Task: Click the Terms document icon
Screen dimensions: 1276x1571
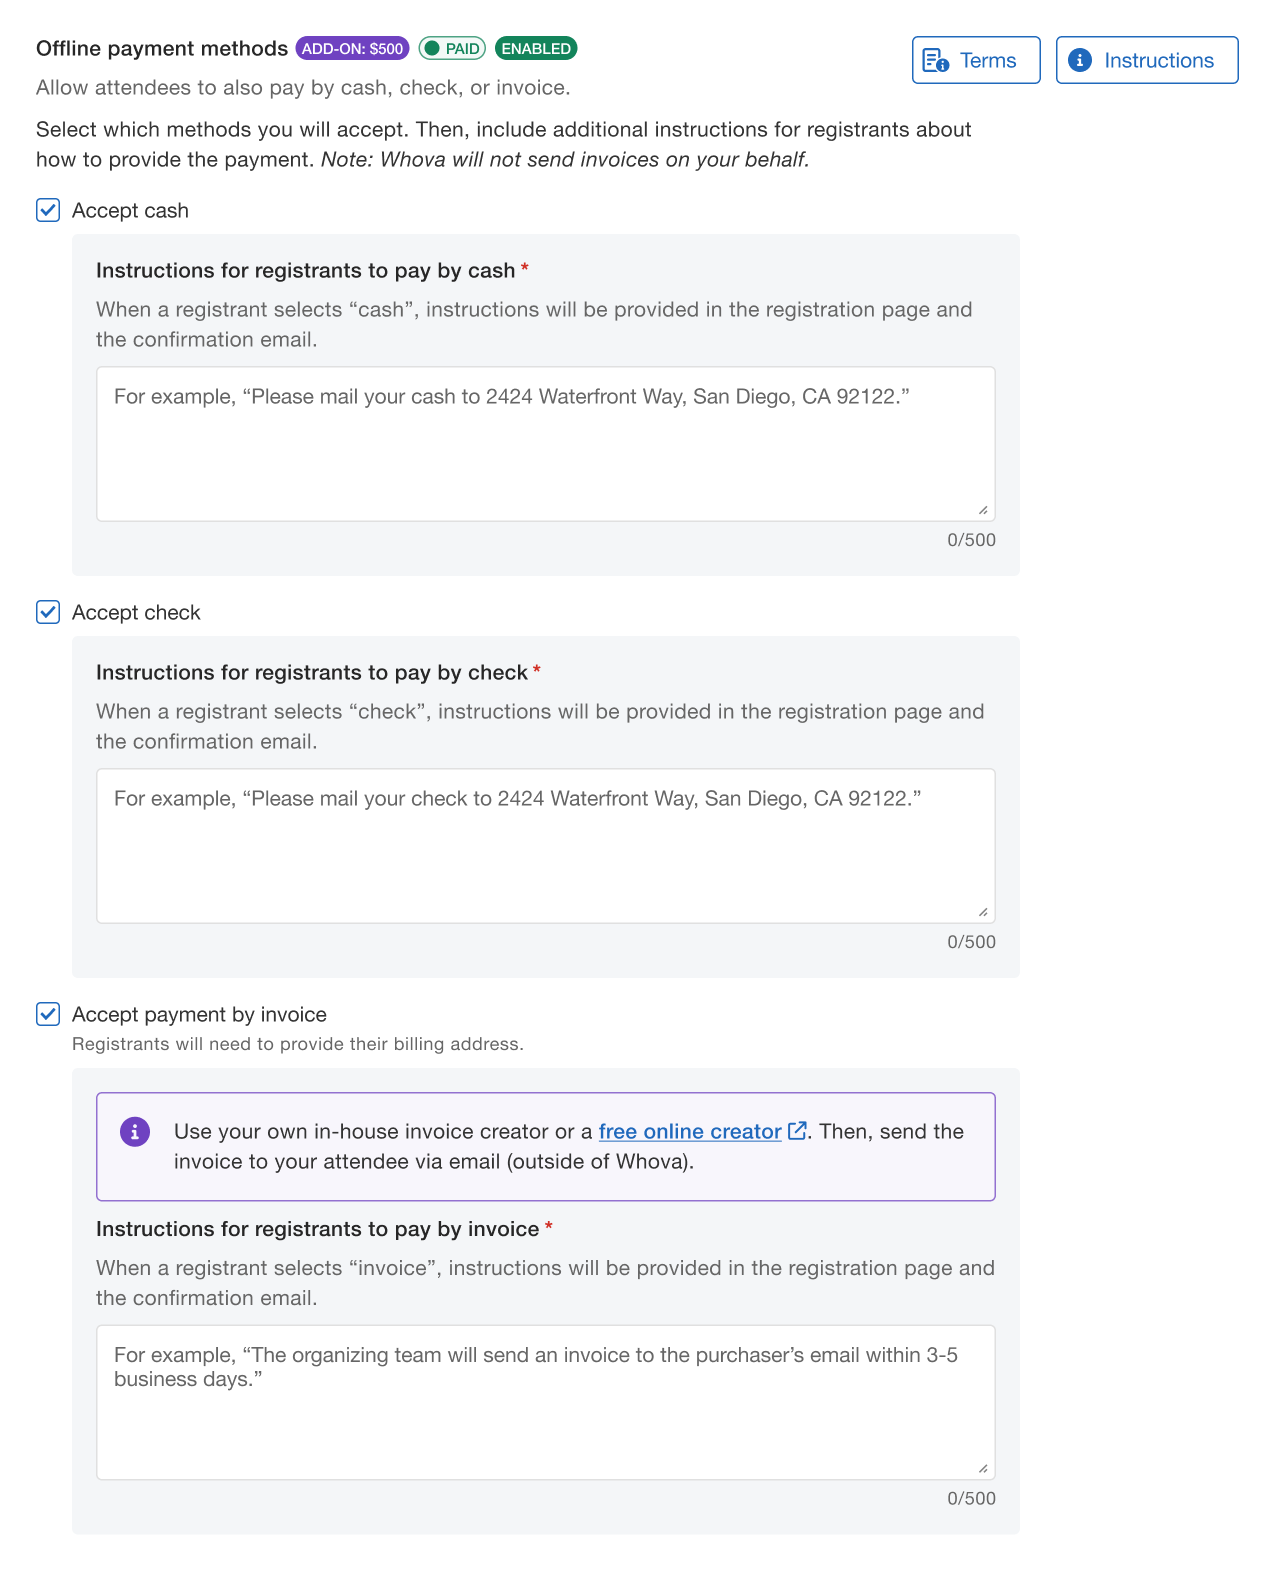Action: point(936,60)
